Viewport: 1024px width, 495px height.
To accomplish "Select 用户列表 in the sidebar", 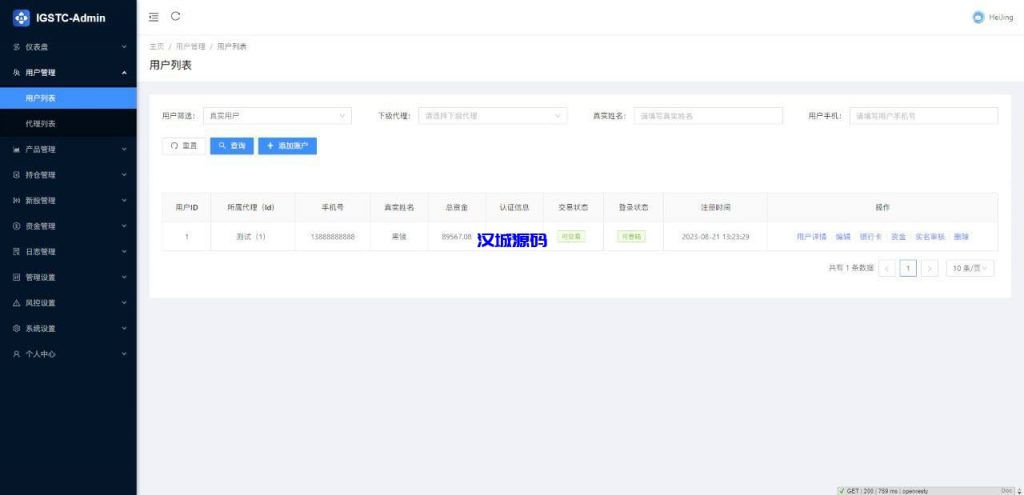I will pos(68,98).
